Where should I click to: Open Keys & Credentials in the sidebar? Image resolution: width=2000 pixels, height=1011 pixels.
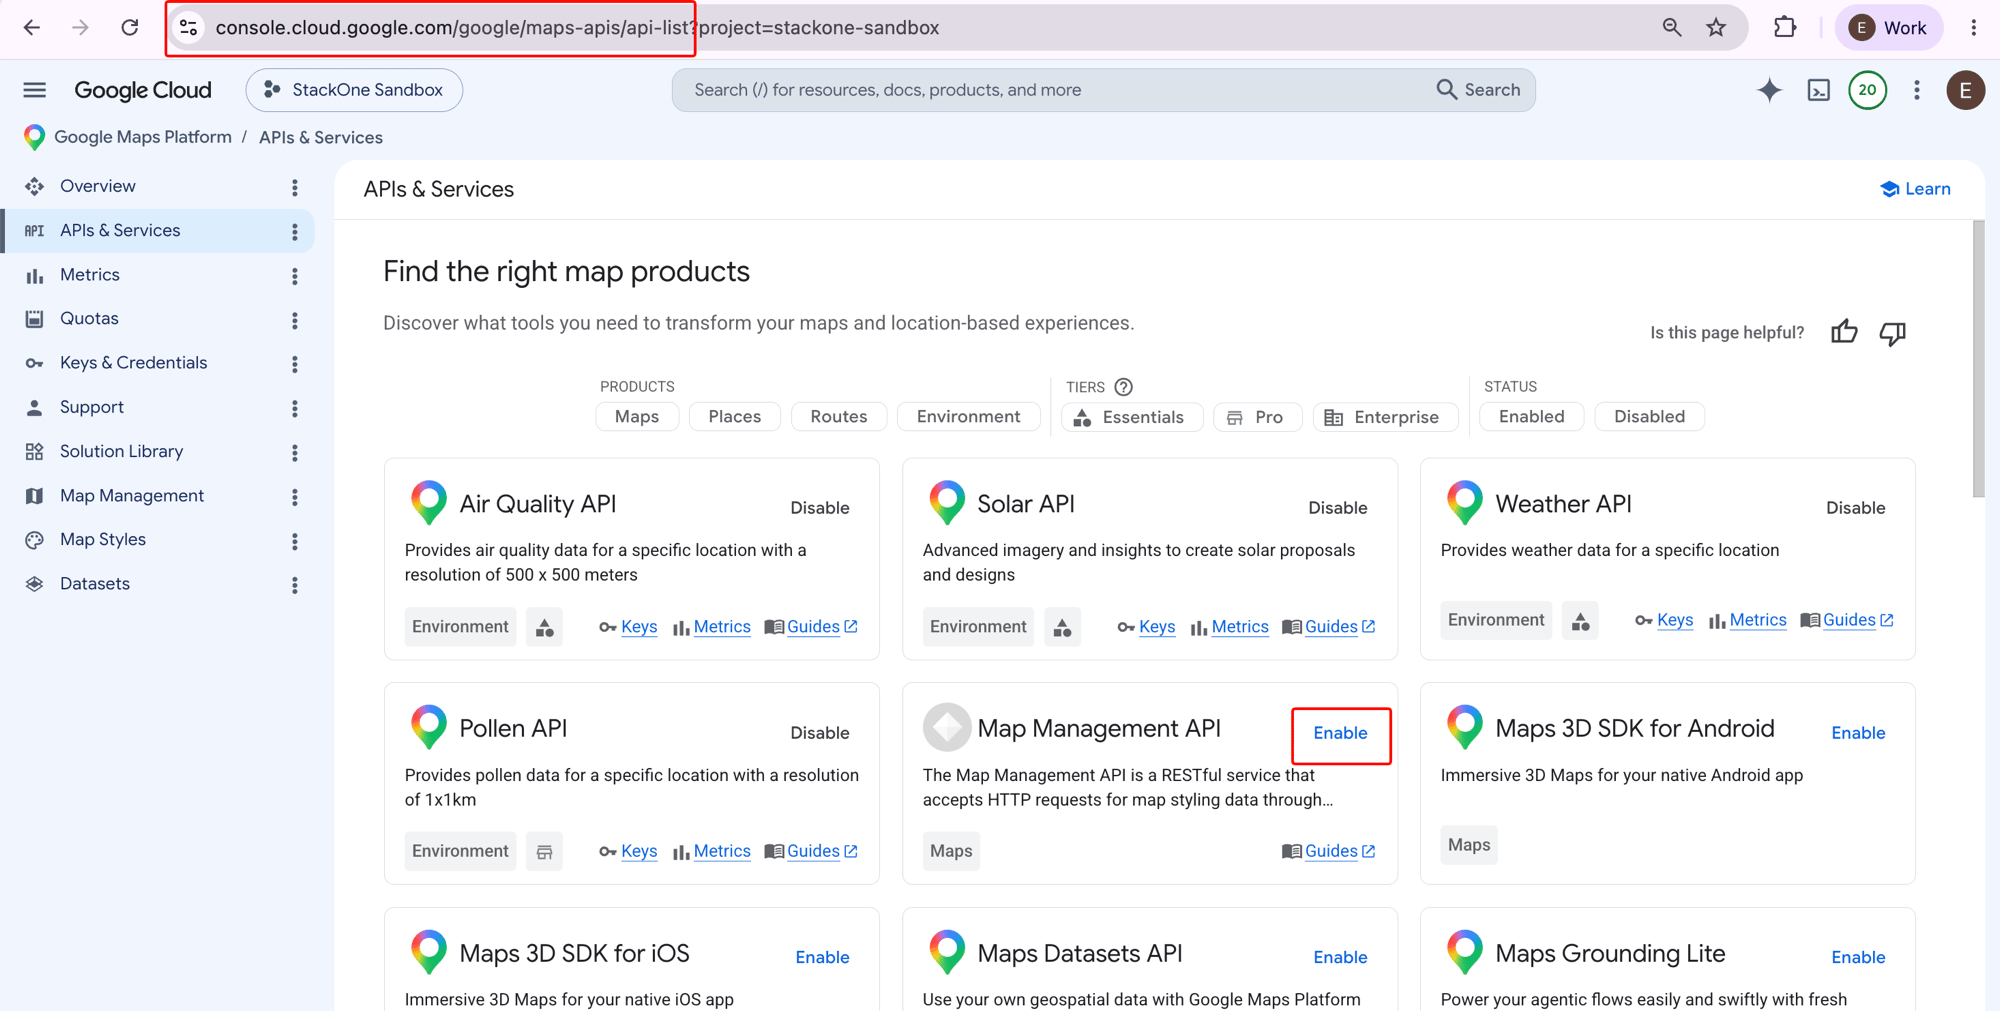(133, 362)
